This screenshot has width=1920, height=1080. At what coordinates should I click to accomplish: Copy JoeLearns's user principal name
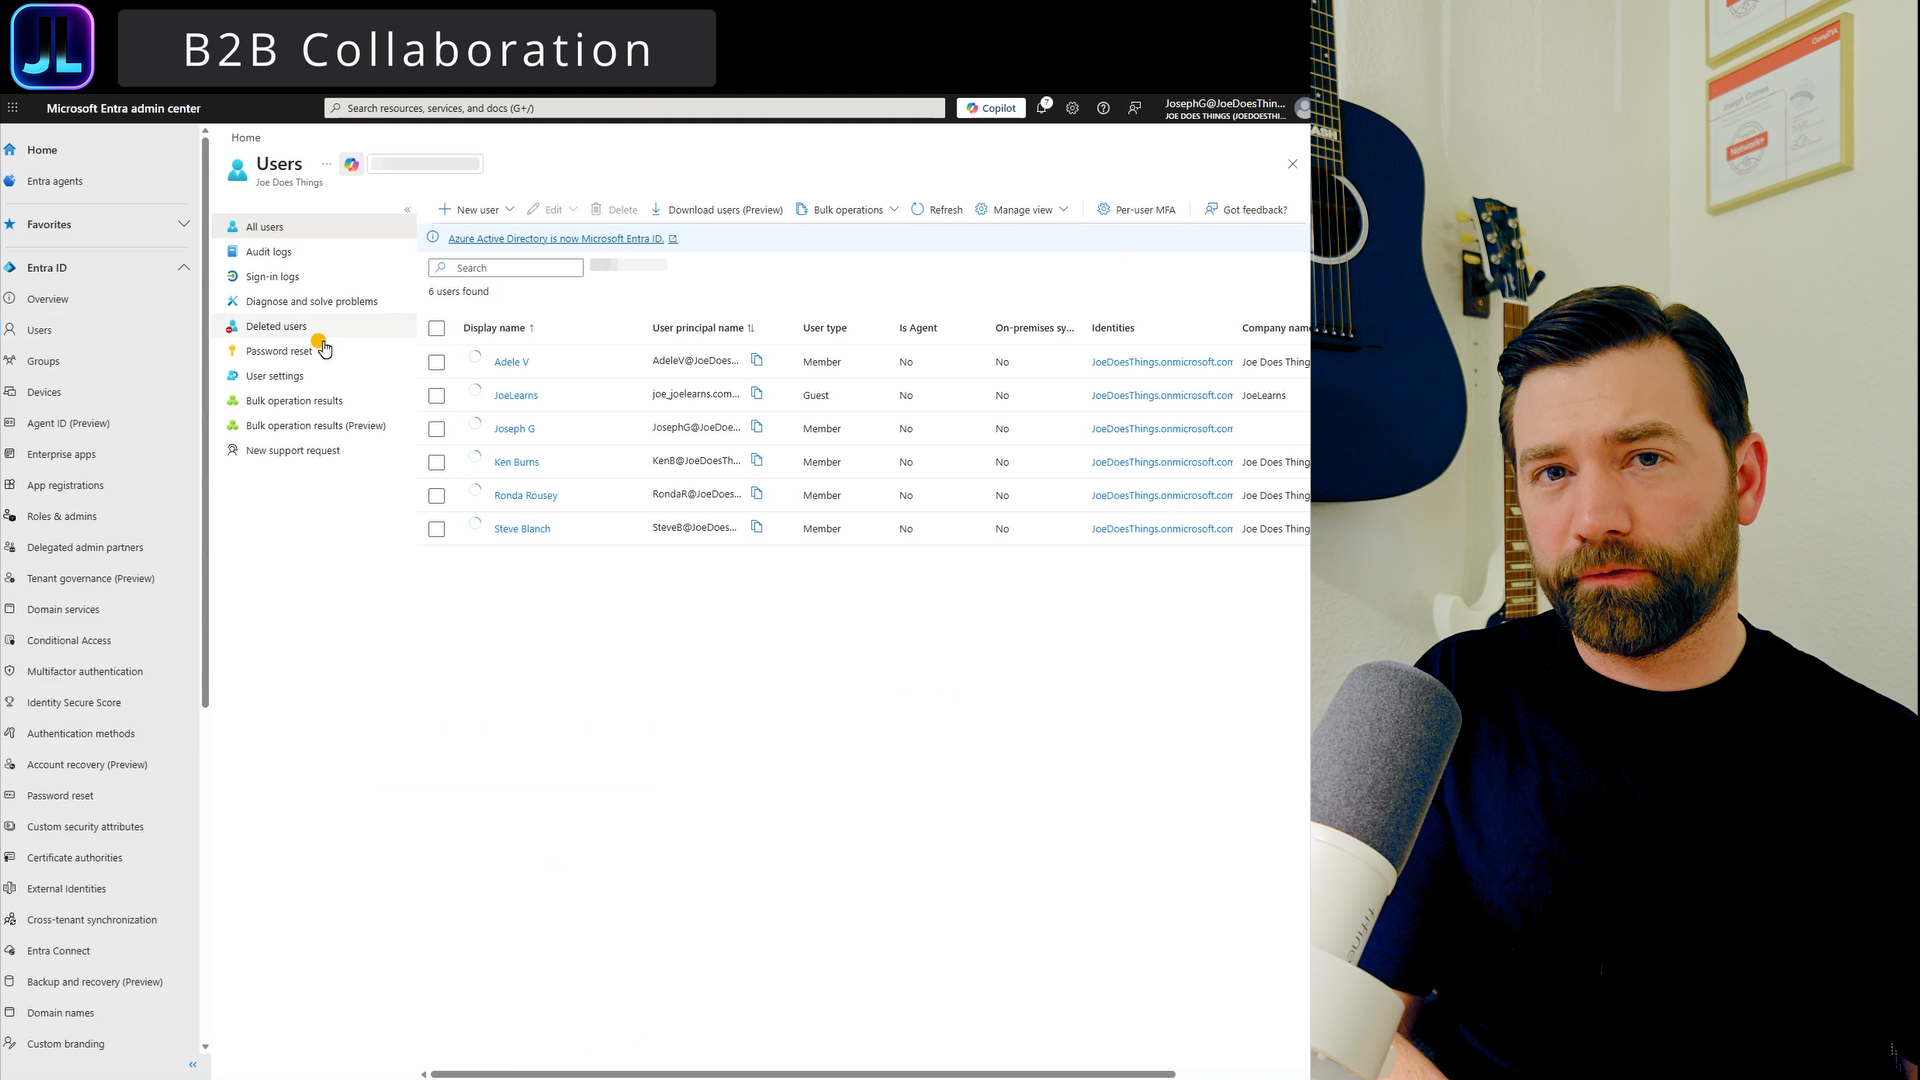click(757, 394)
